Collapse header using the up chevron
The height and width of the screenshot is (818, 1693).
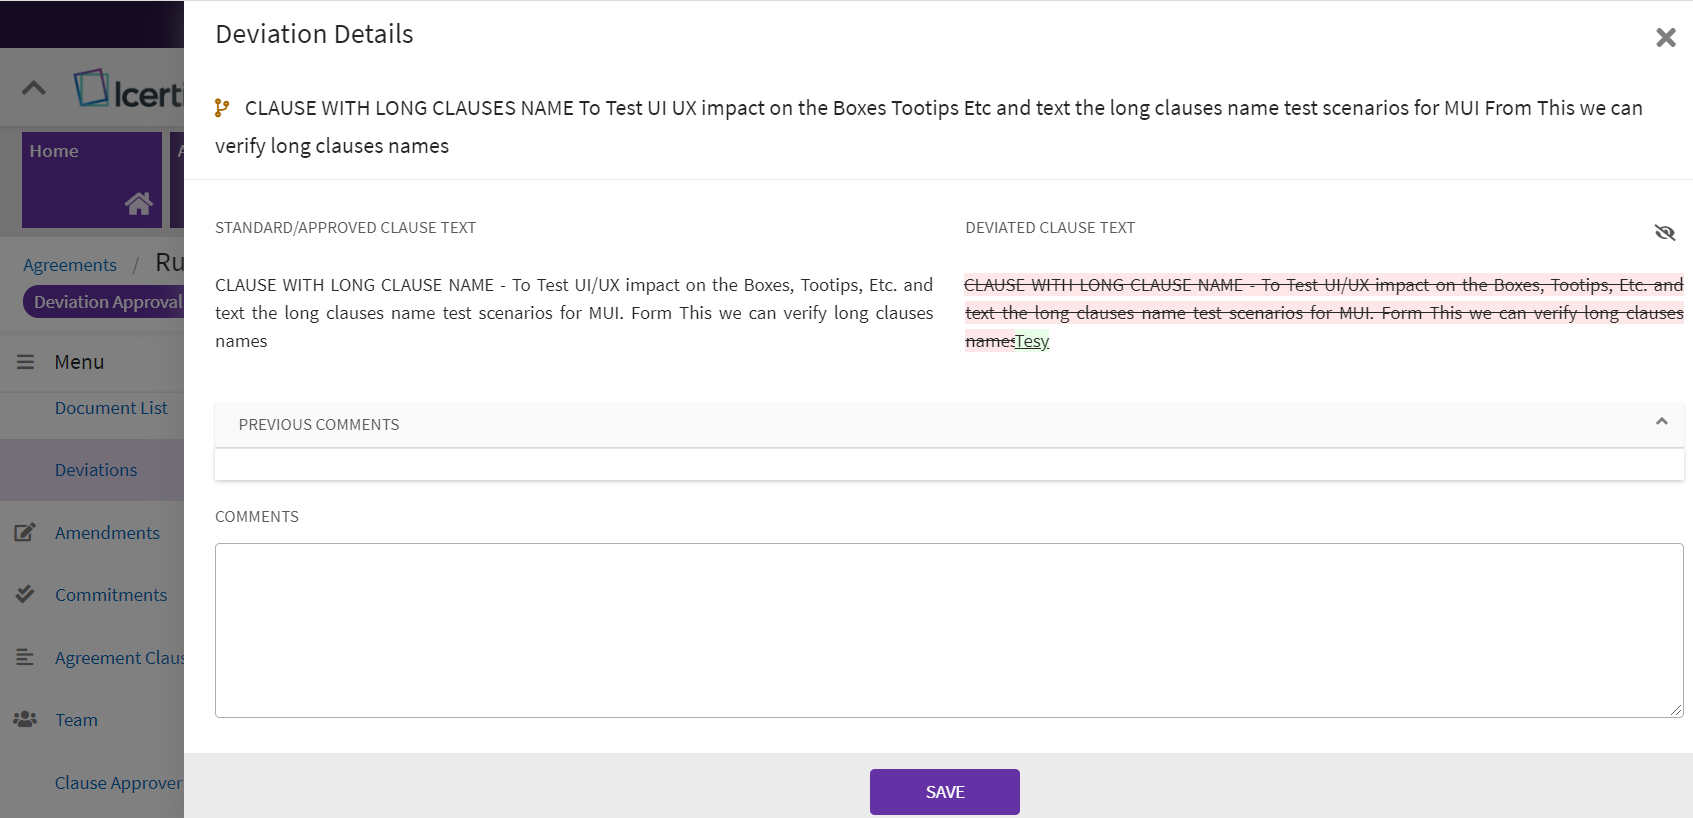coord(34,88)
